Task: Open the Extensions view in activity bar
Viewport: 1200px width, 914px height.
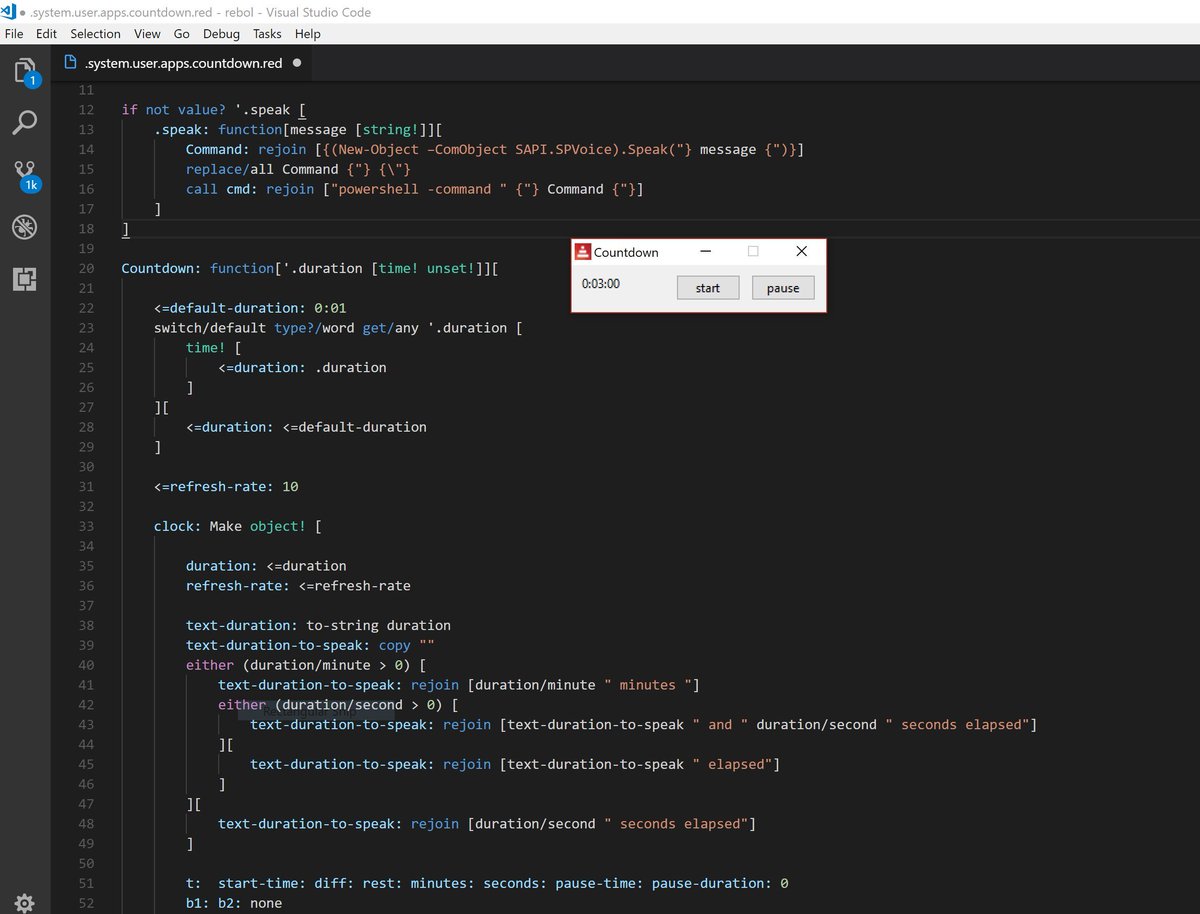Action: [x=25, y=279]
